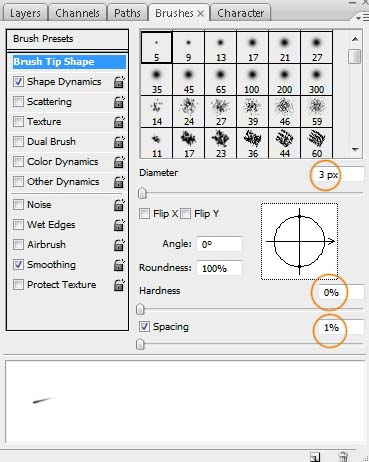Screen dimensions: 369x462
Task: Select the chalk 11 brush preset
Action: [156, 143]
